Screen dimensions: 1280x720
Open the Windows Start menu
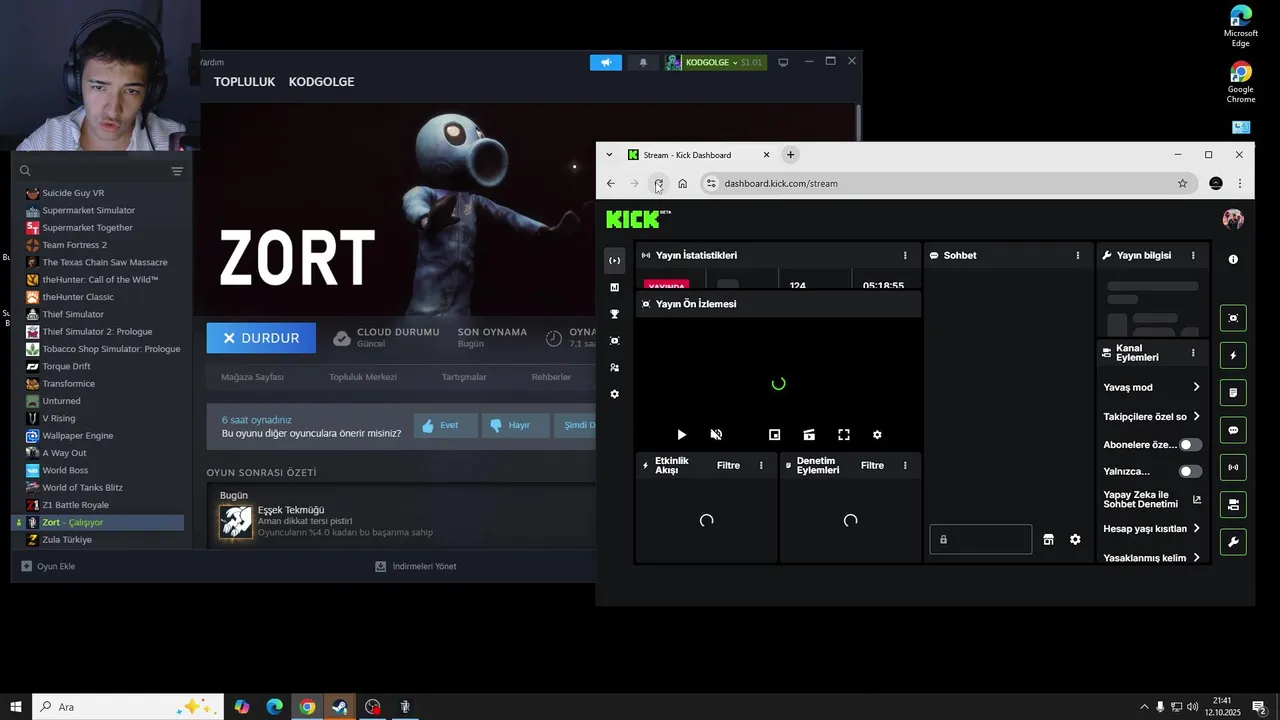pyautogui.click(x=16, y=707)
